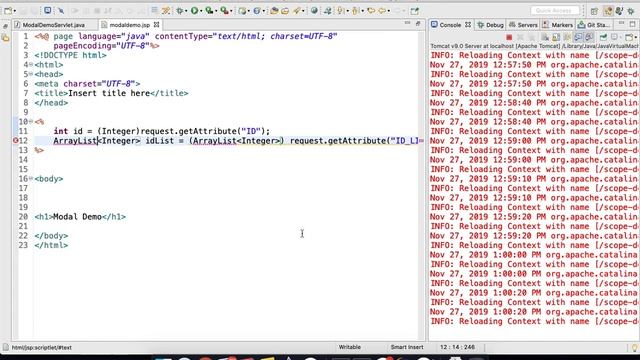Click the New file wizard icon
The image size is (640, 360).
pyautogui.click(x=8, y=11)
